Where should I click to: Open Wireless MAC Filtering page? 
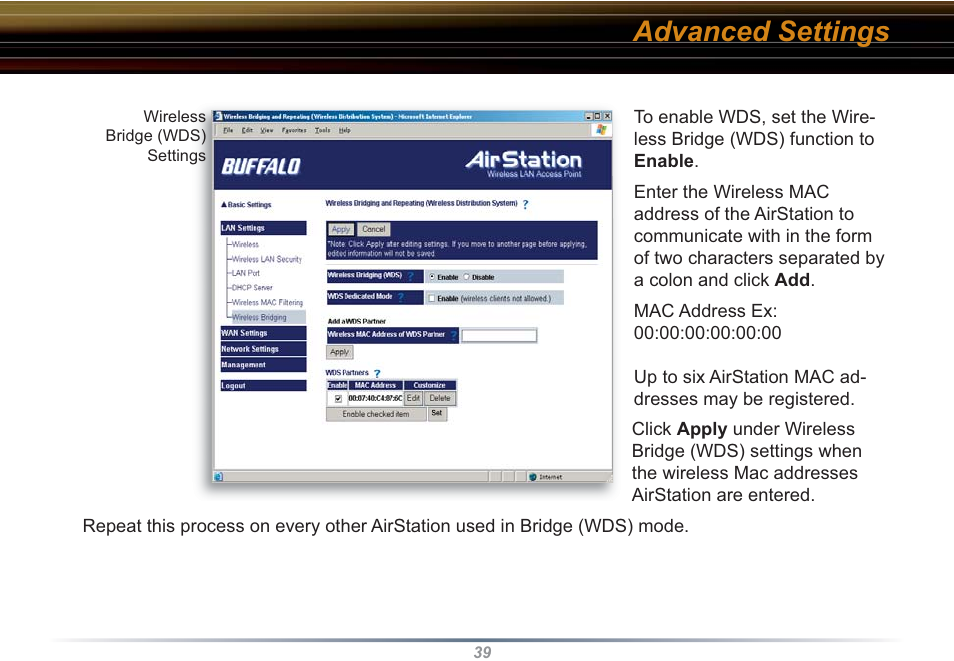coord(267,303)
